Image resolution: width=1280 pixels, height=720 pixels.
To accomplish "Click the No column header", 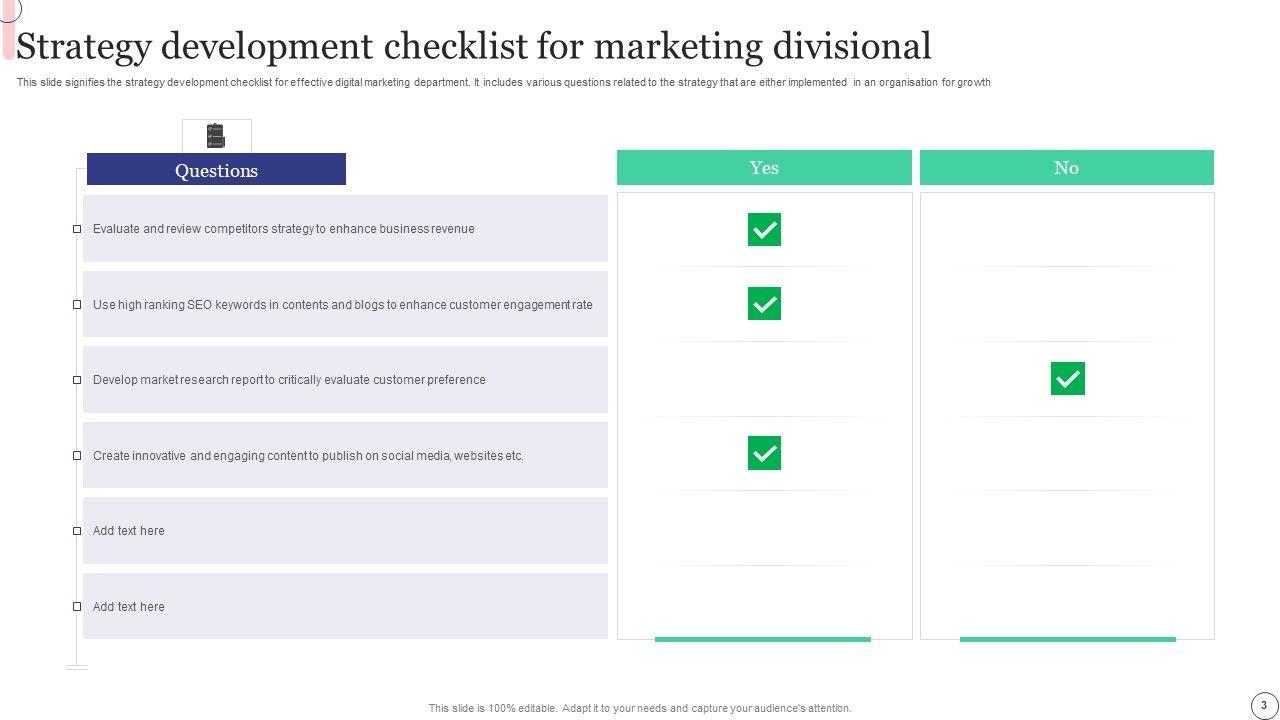I will click(x=1066, y=168).
